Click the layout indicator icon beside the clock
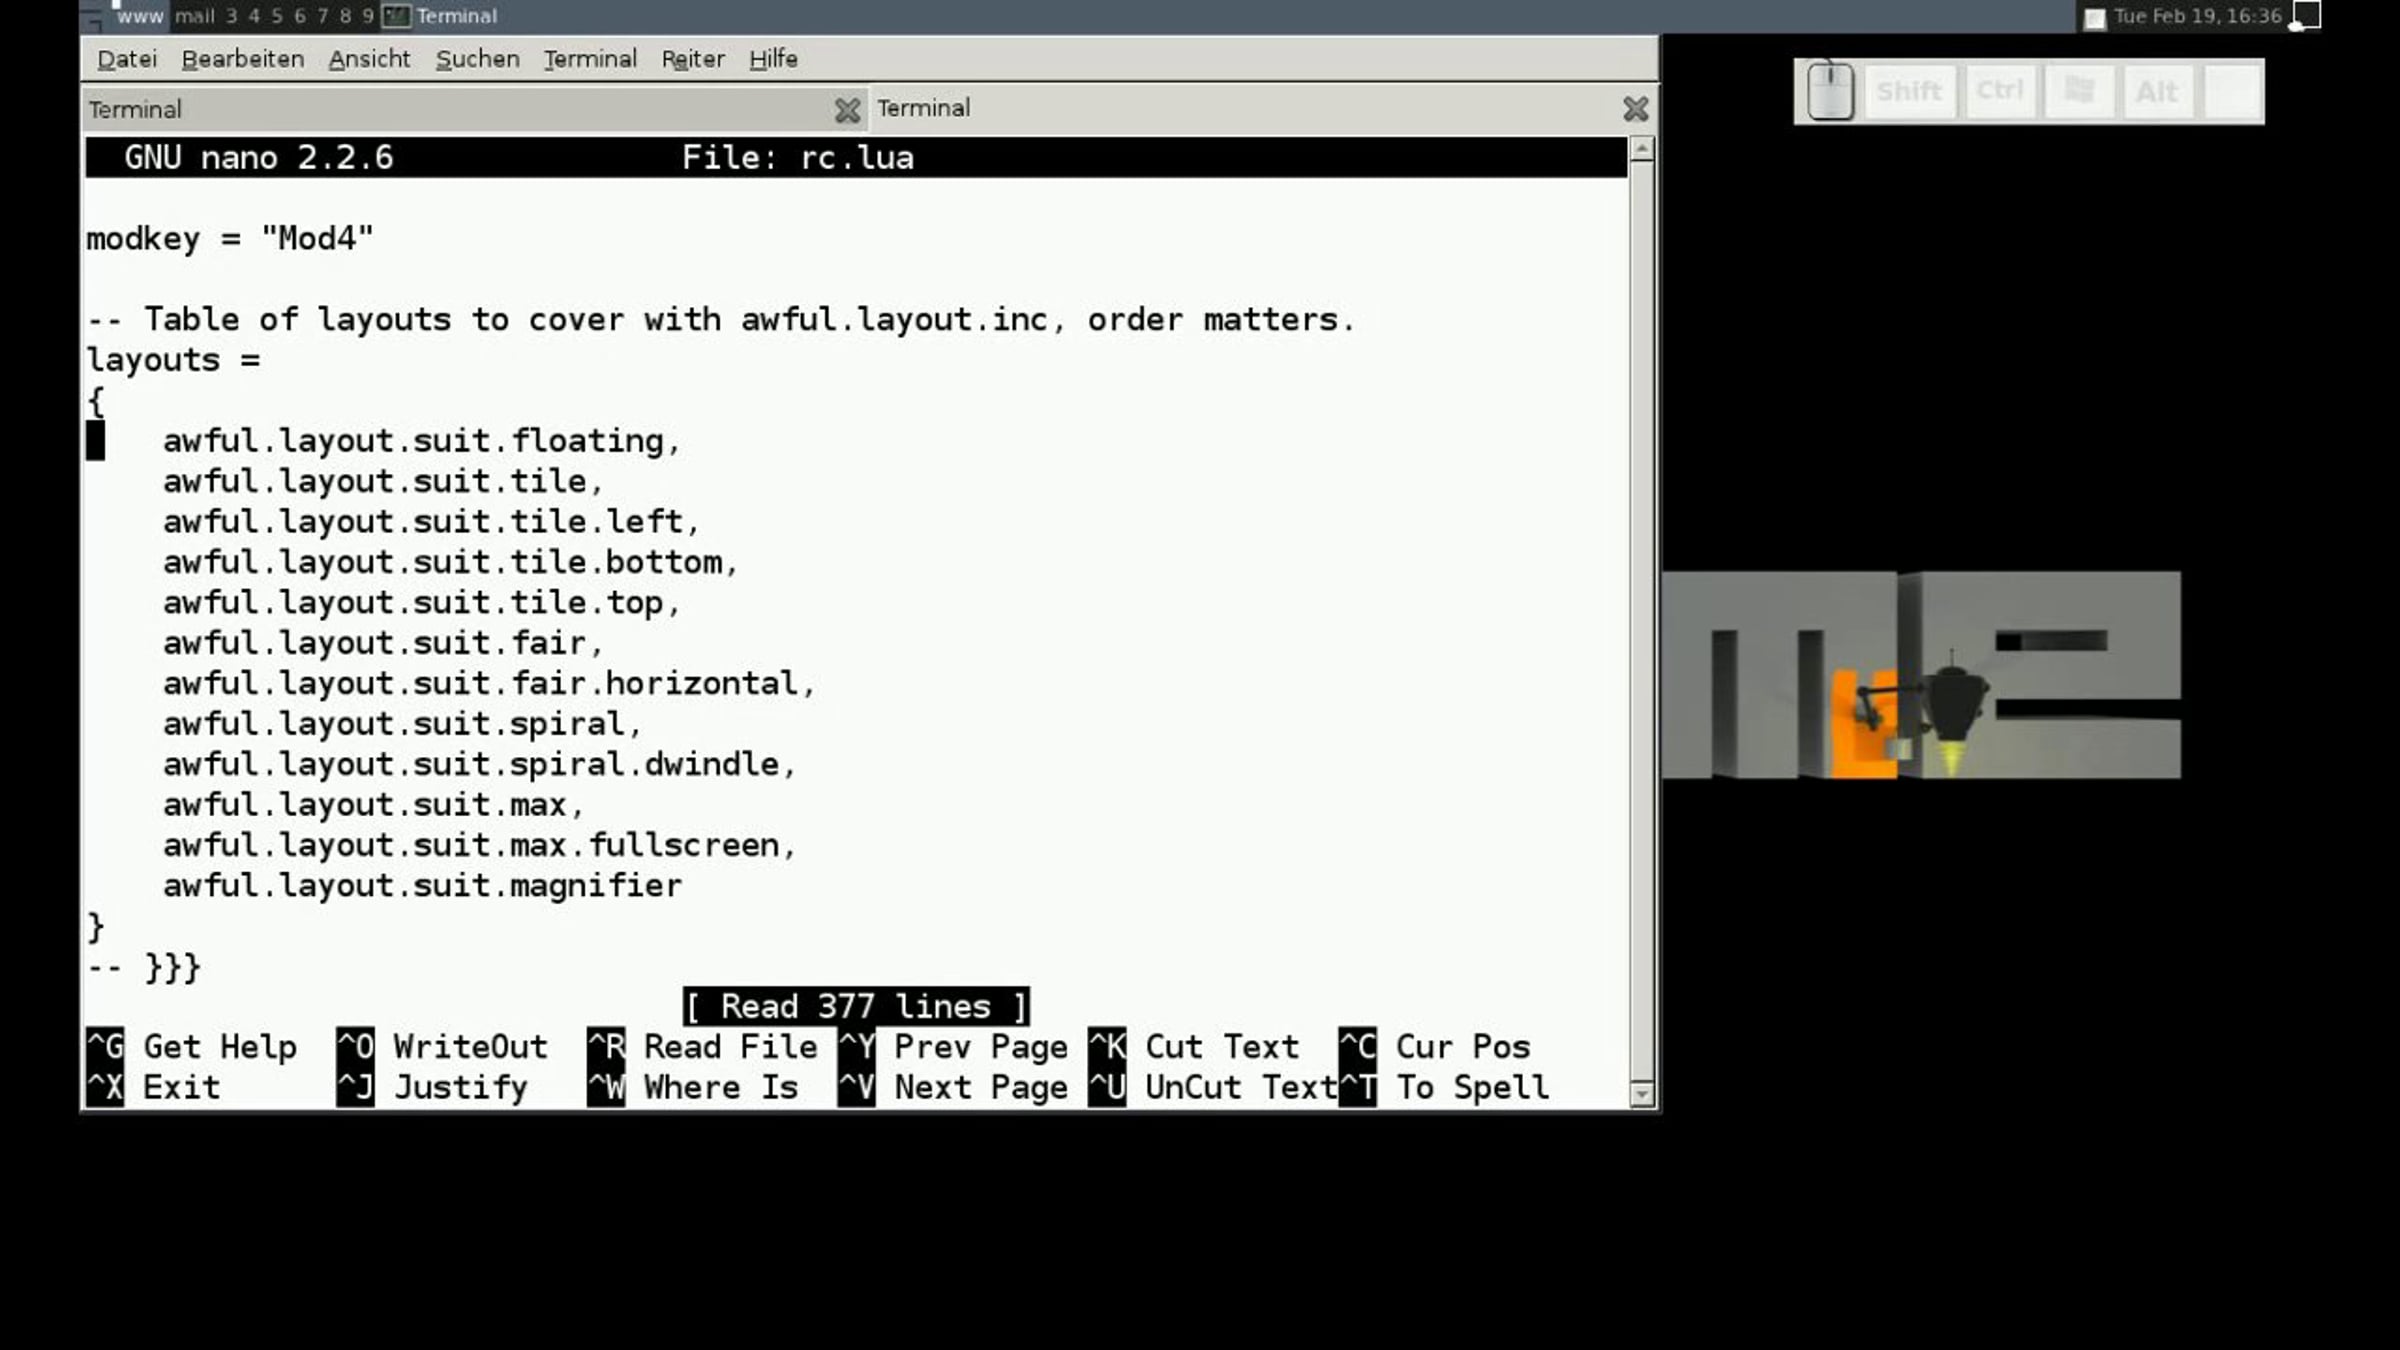2400x1350 pixels. point(2307,16)
